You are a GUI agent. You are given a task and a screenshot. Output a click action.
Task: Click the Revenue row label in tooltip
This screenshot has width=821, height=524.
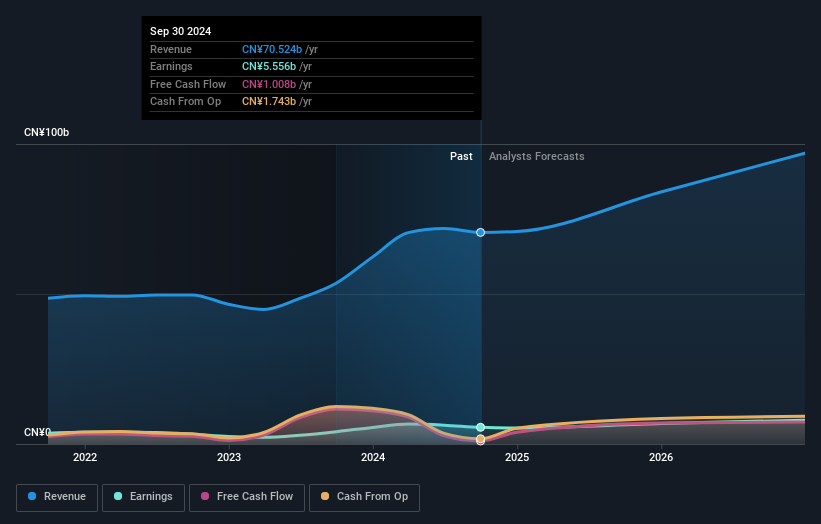pos(171,49)
